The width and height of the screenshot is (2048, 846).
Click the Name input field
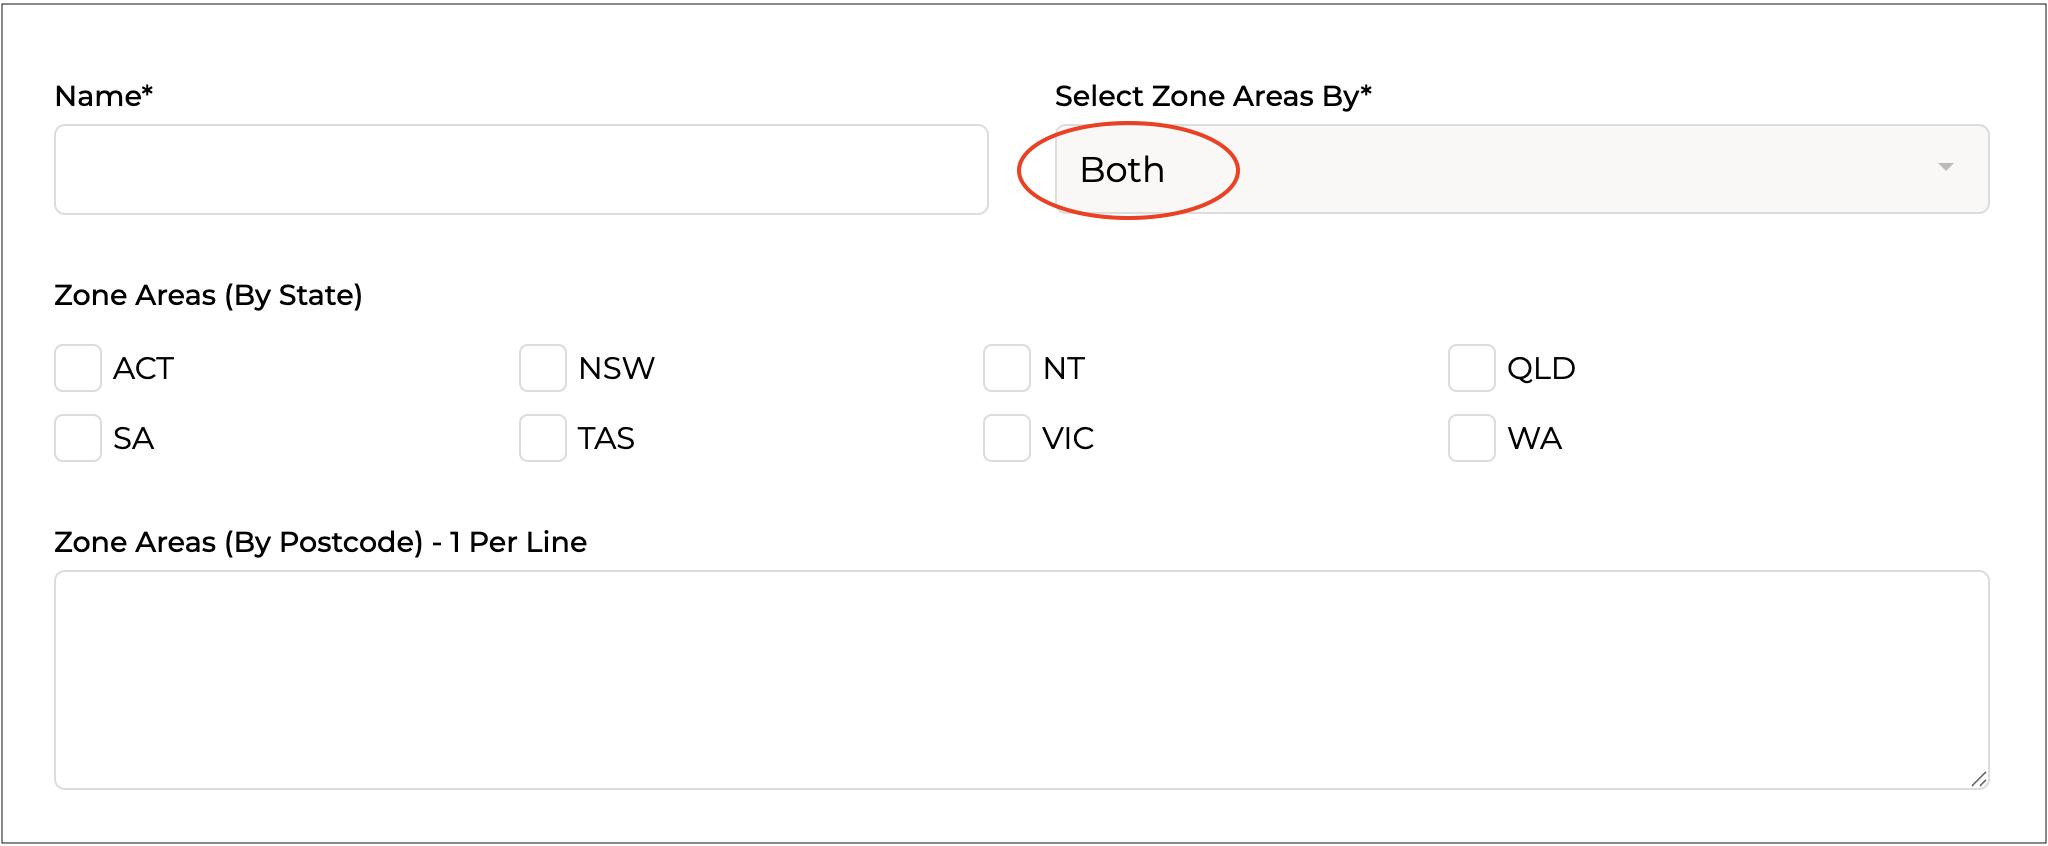521,169
